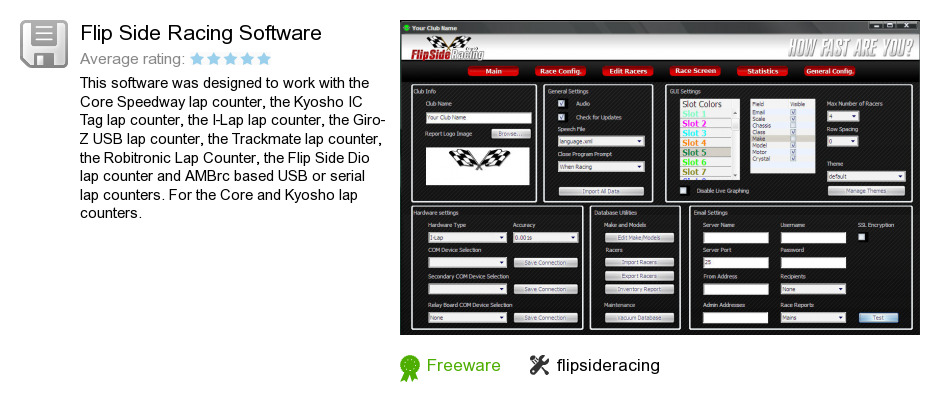Click the Username input field

point(813,237)
